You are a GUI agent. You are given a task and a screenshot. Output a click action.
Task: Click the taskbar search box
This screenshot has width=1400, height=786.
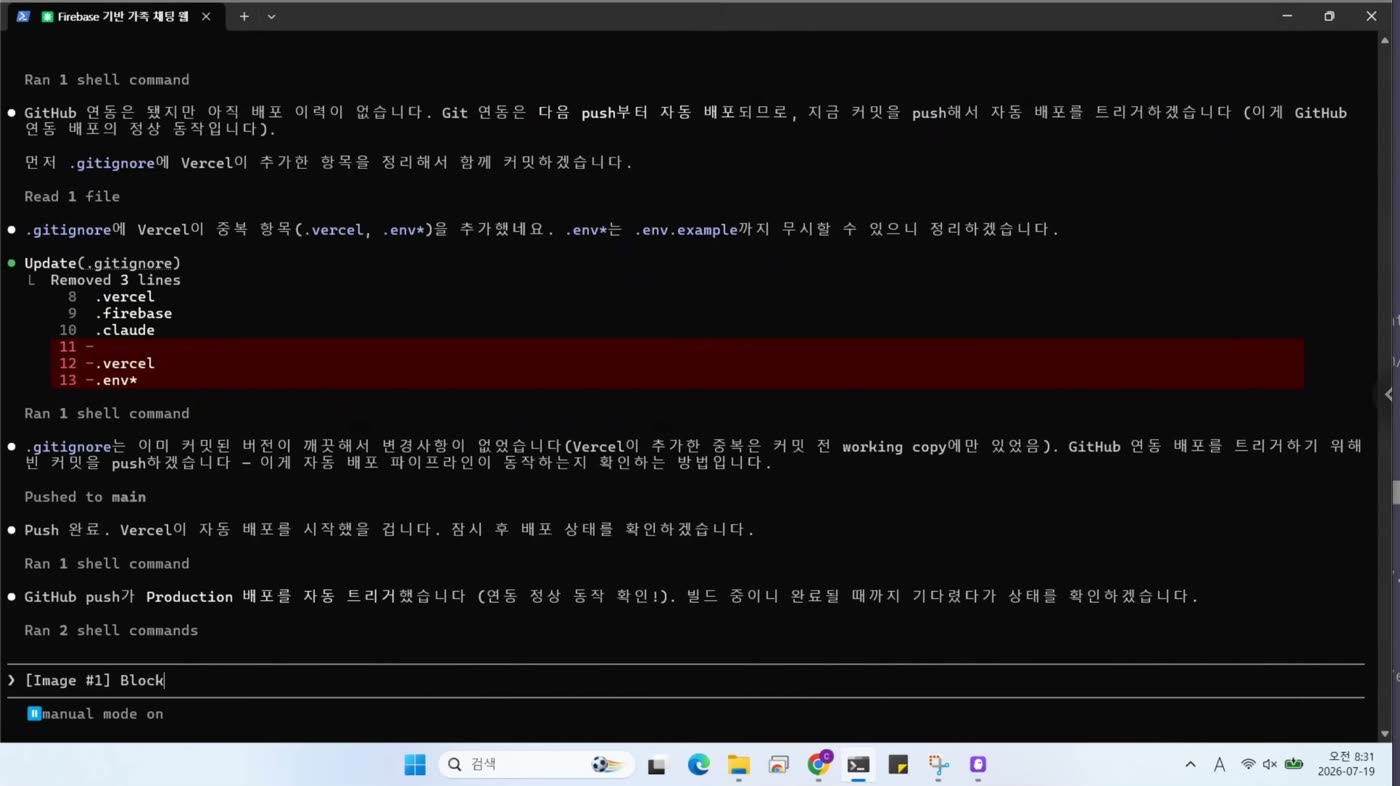pos(536,765)
